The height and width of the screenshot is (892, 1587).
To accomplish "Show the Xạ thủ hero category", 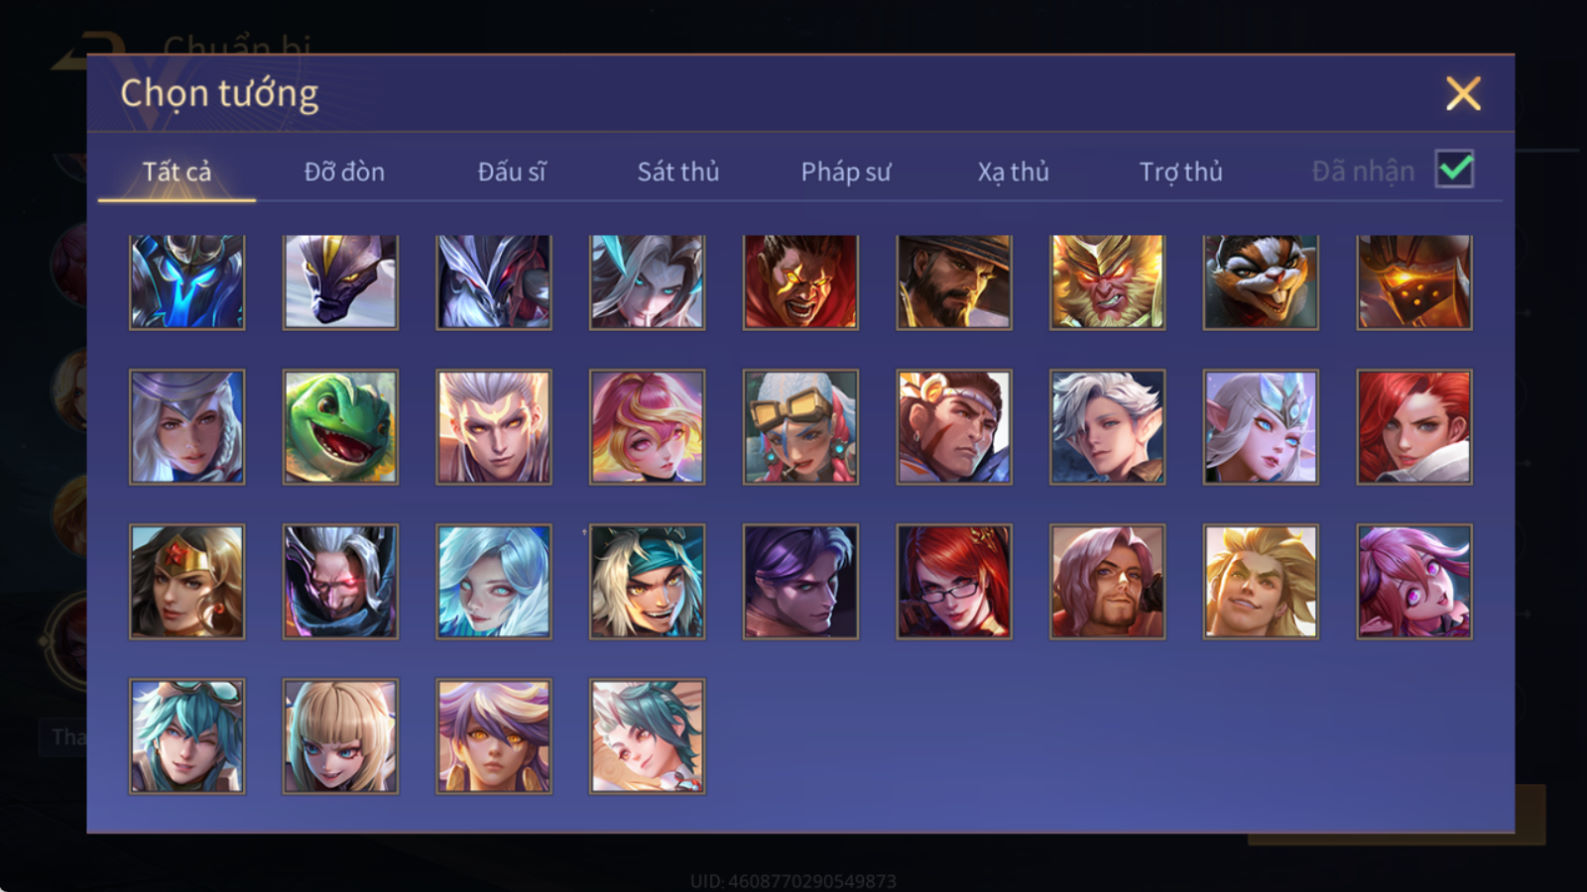I will (x=1013, y=171).
